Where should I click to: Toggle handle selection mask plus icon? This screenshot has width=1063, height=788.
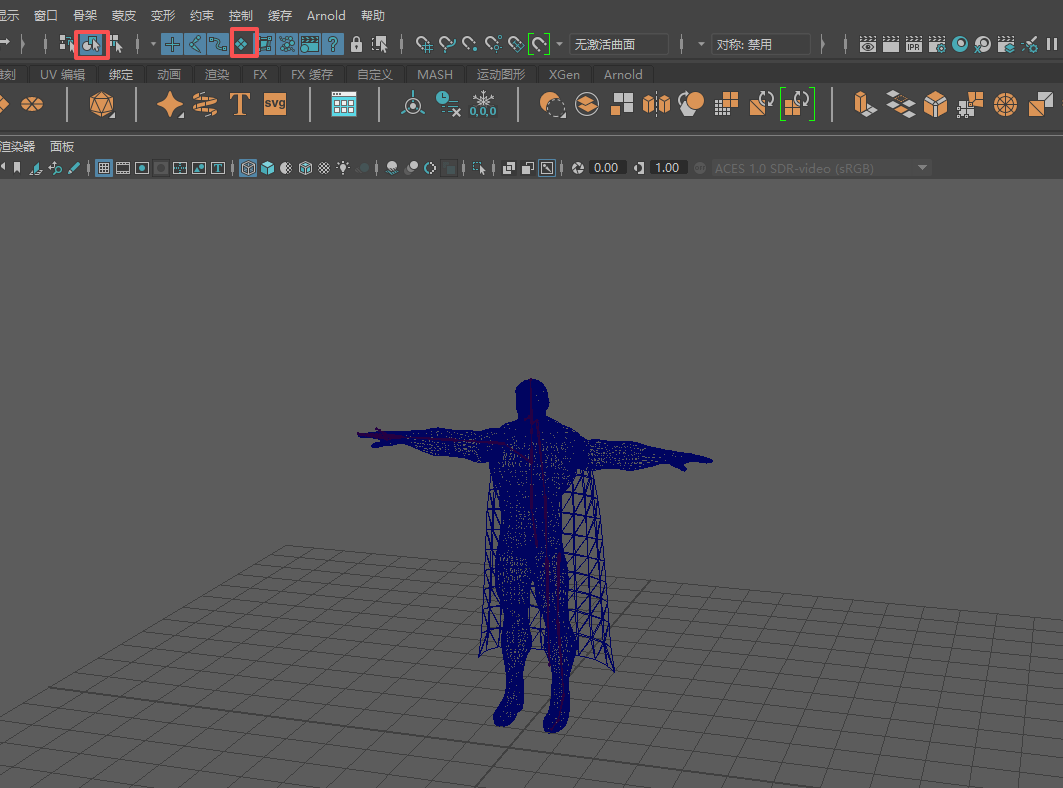coord(172,45)
